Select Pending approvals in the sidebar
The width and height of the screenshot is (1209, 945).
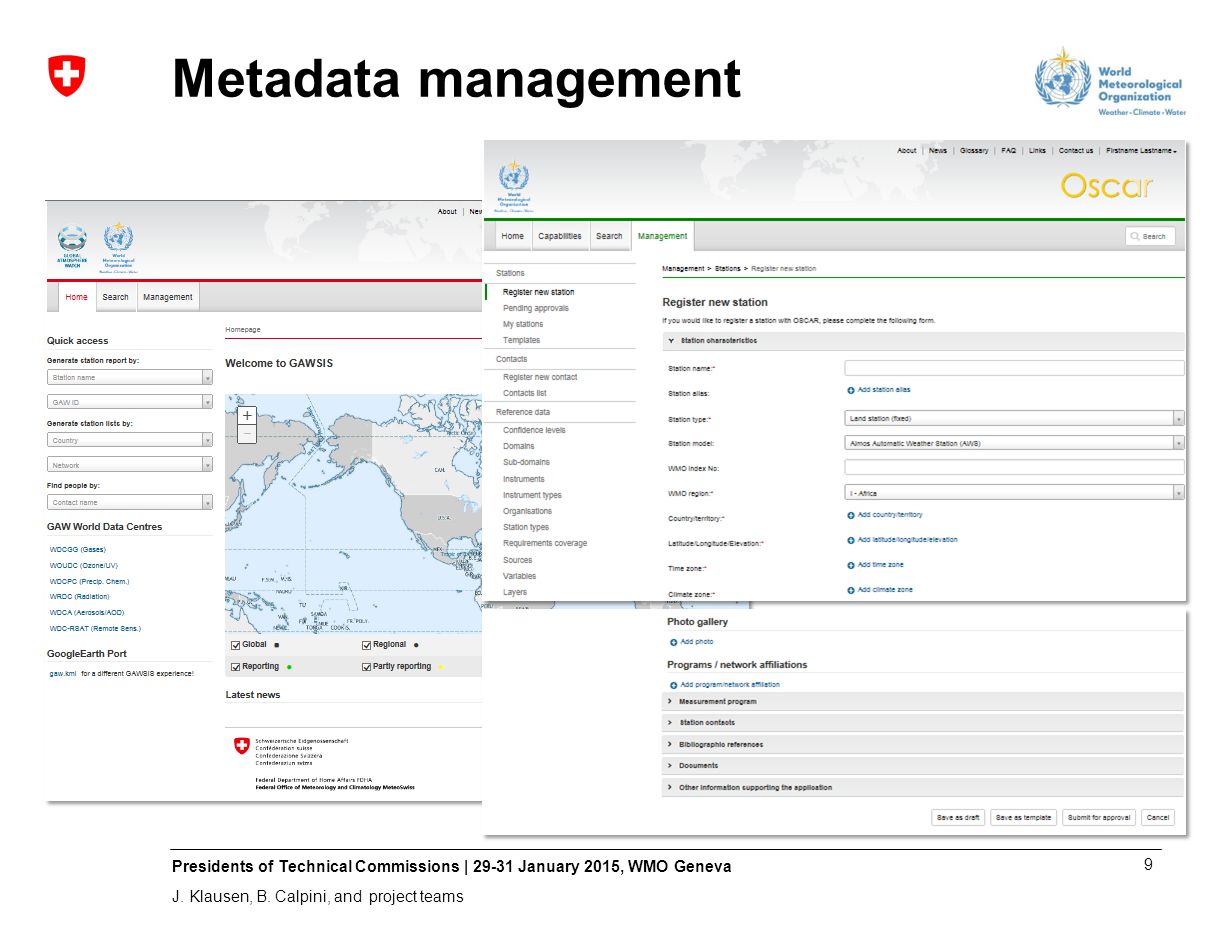pyautogui.click(x=536, y=308)
